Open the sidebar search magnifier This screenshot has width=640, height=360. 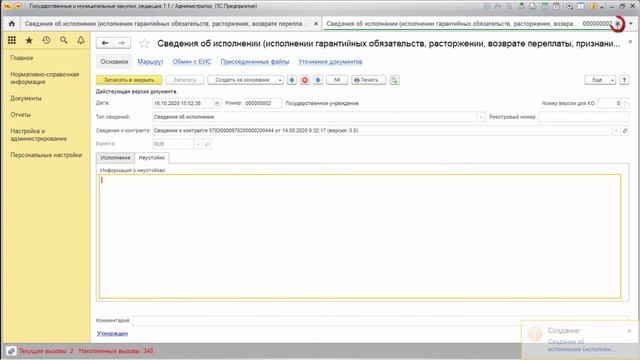(x=64, y=40)
